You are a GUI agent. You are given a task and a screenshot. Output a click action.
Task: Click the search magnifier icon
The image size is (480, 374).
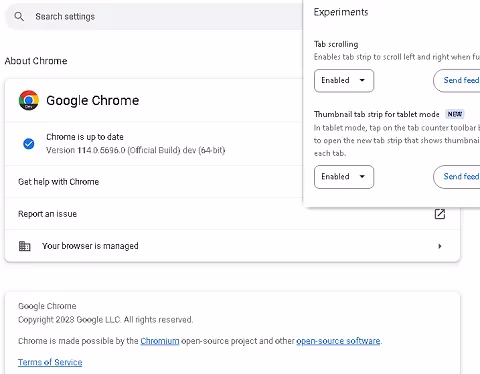click(x=19, y=16)
